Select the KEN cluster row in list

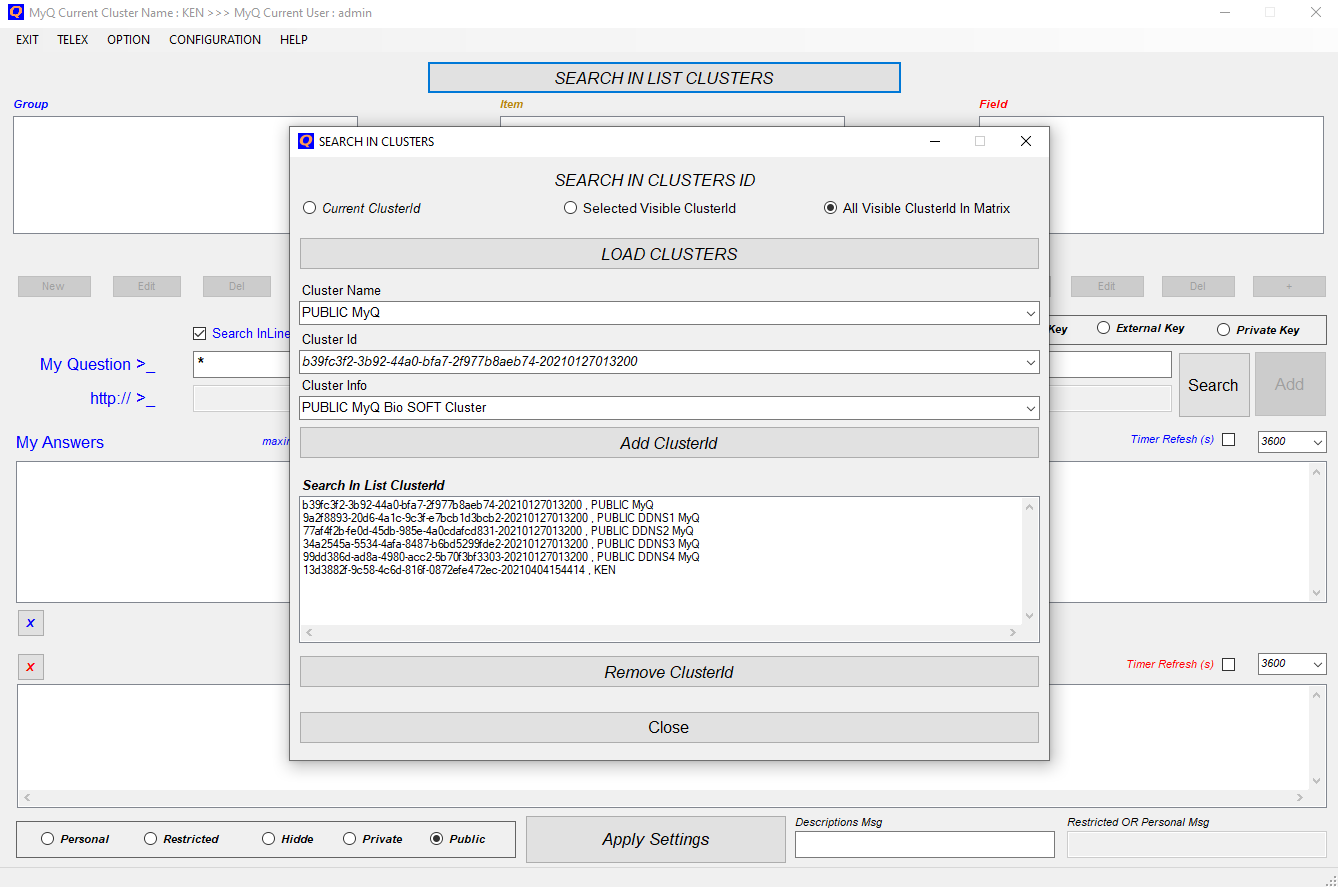coord(459,570)
